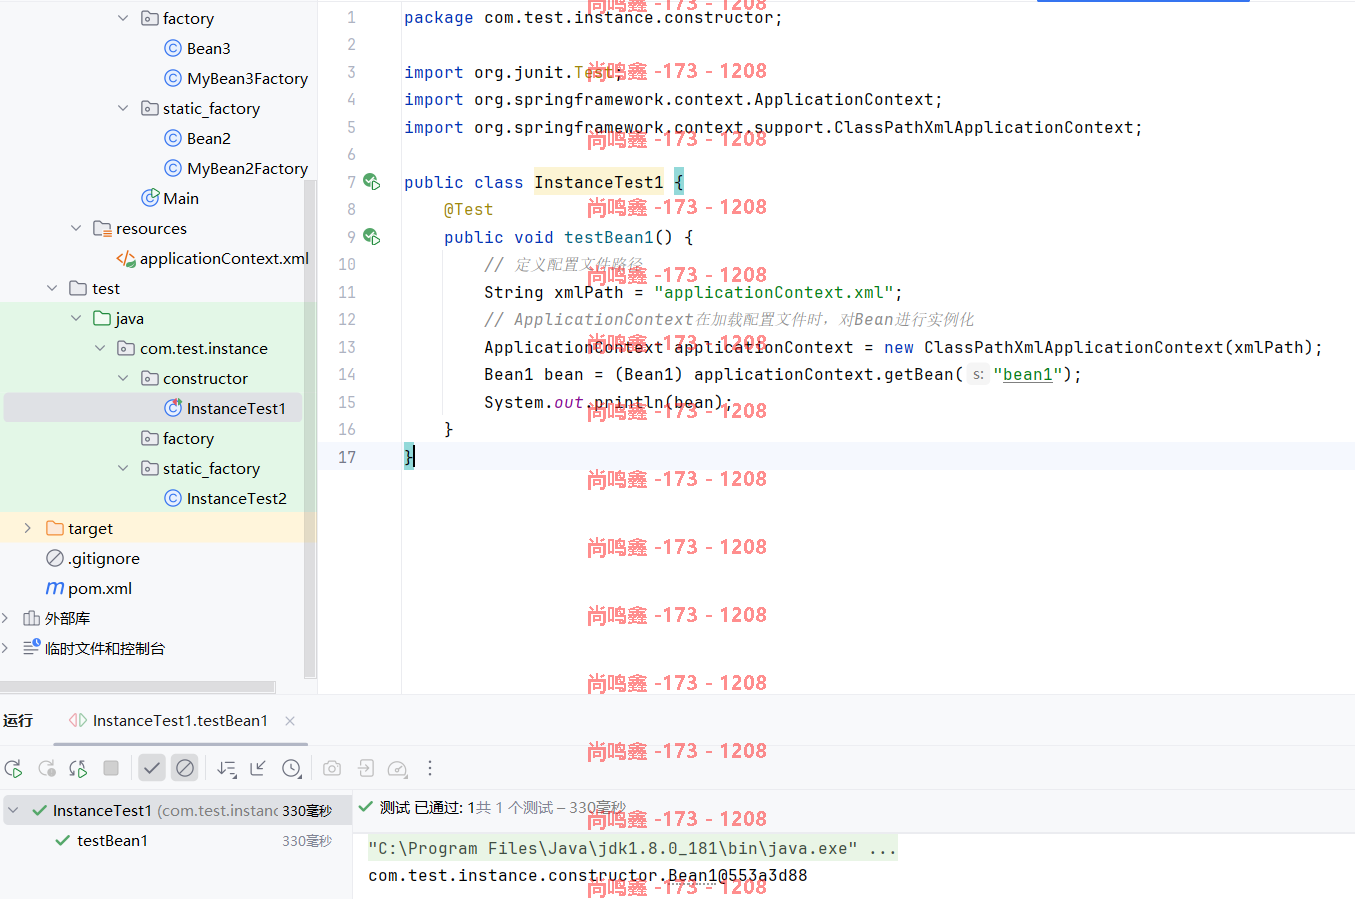This screenshot has height=899, width=1355.
Task: Click the .gitignore file icon
Action: click(55, 558)
